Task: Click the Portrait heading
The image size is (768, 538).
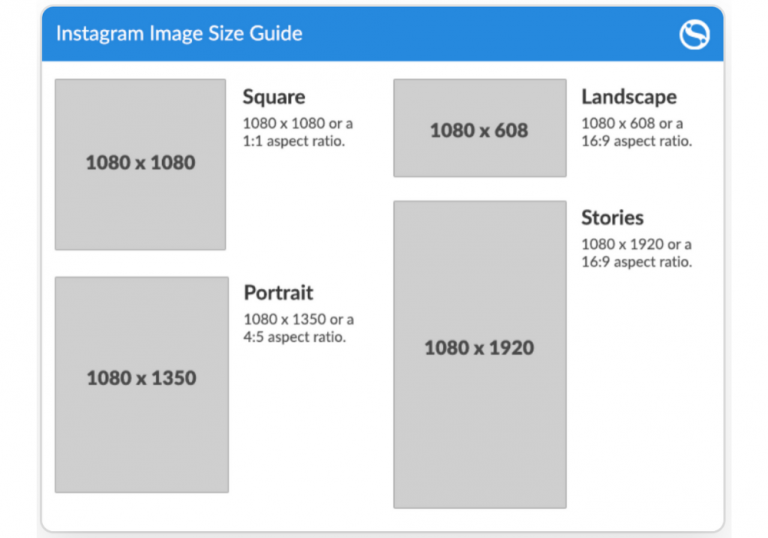Action: point(279,293)
